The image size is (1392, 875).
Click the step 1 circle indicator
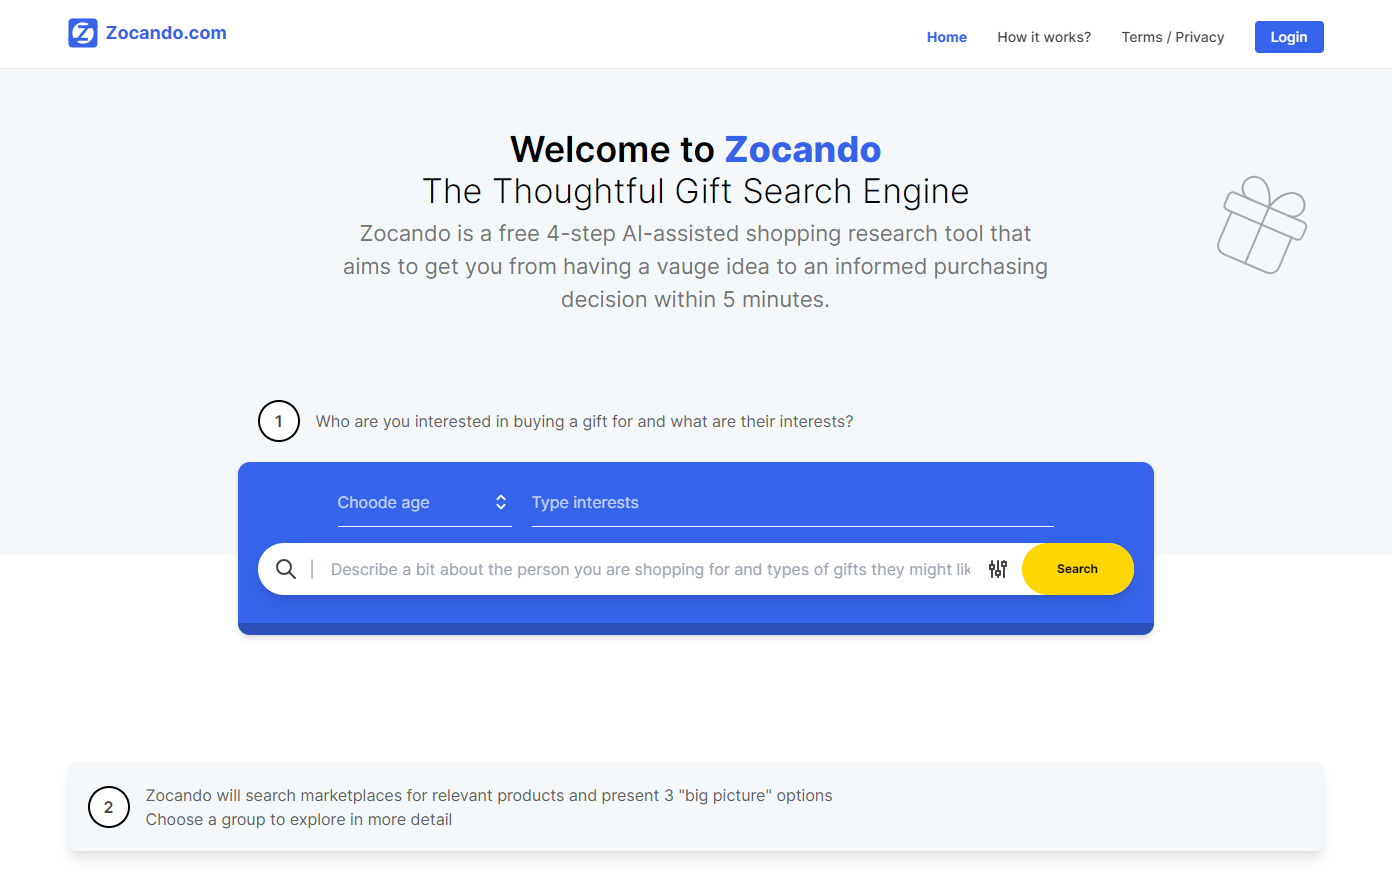(x=279, y=421)
